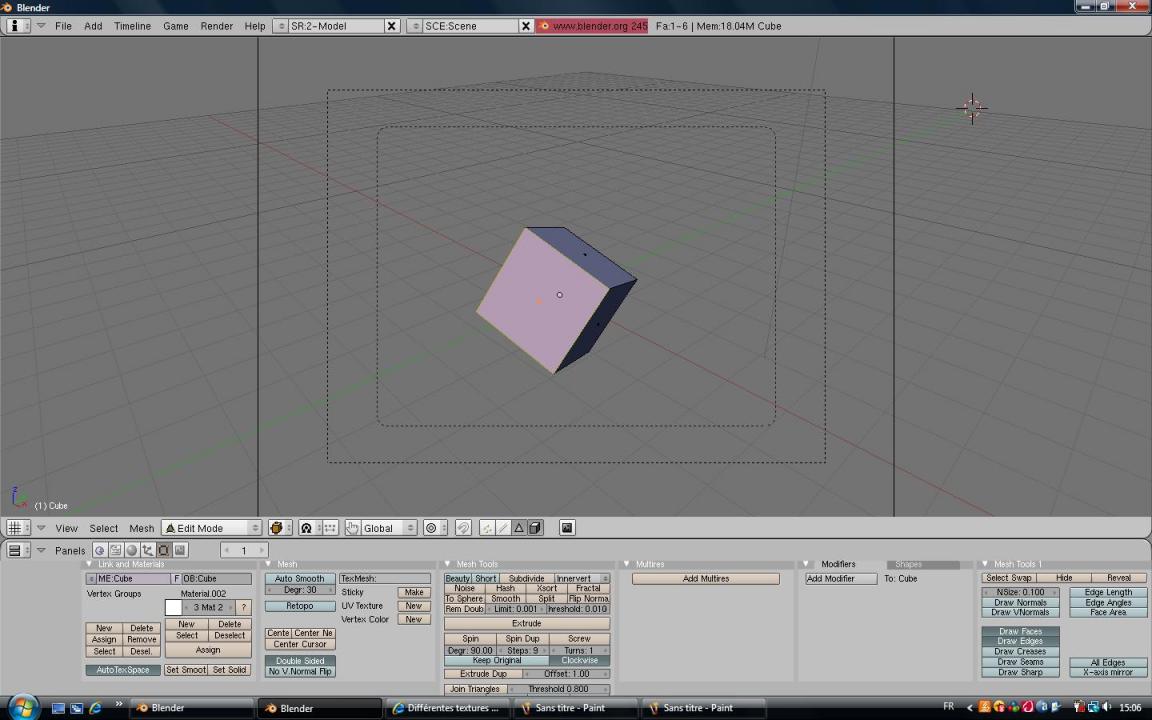Open the Global transform orientation dropdown

pyautogui.click(x=378, y=528)
